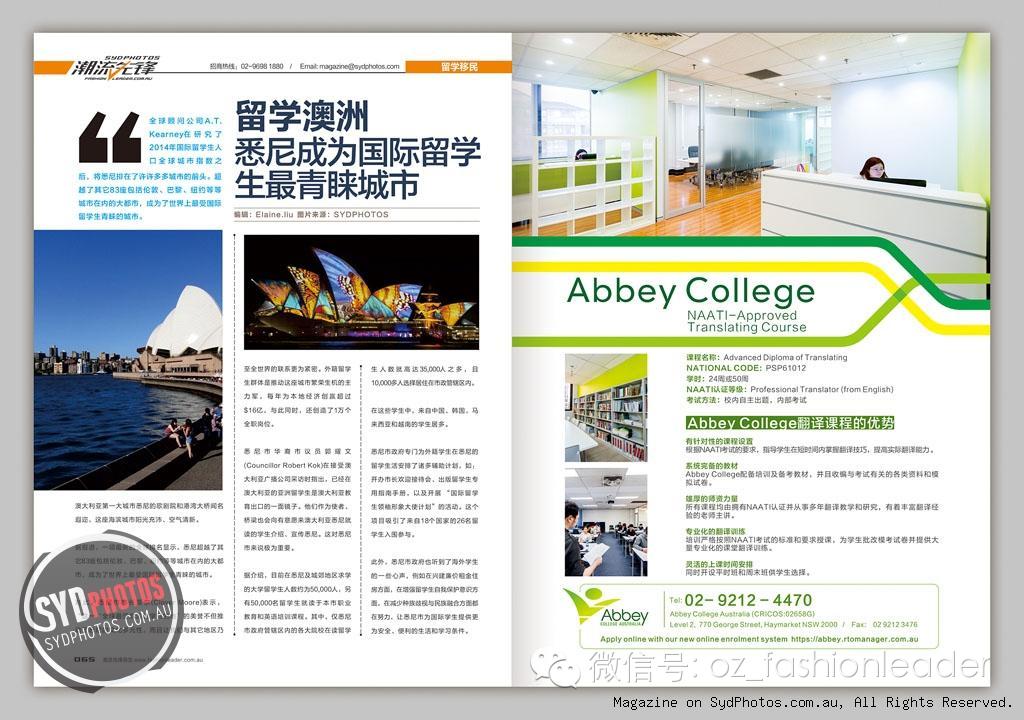Click the 学时 24周或50周 line

pos(717,378)
